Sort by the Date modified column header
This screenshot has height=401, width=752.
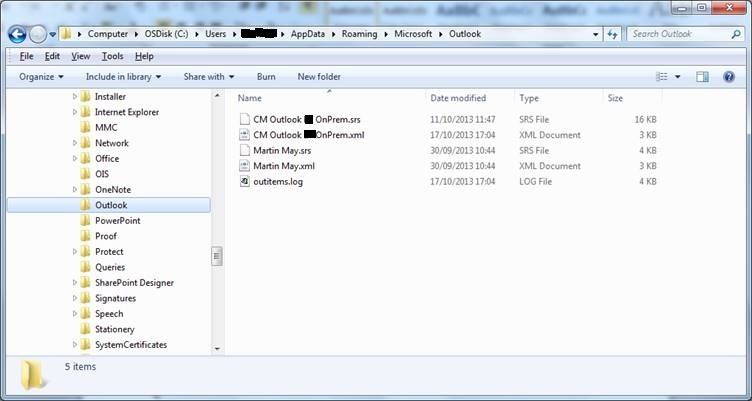pyautogui.click(x=458, y=98)
